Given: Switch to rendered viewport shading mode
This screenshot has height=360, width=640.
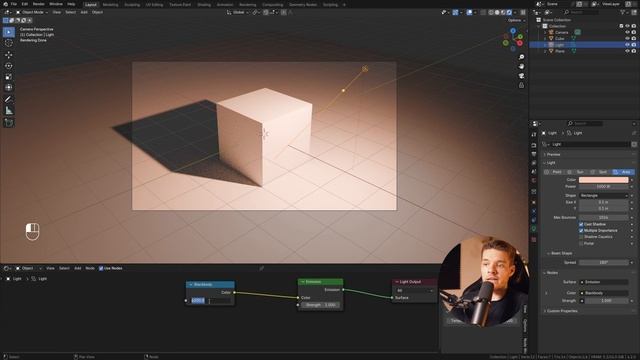Looking at the screenshot, I should (x=509, y=12).
